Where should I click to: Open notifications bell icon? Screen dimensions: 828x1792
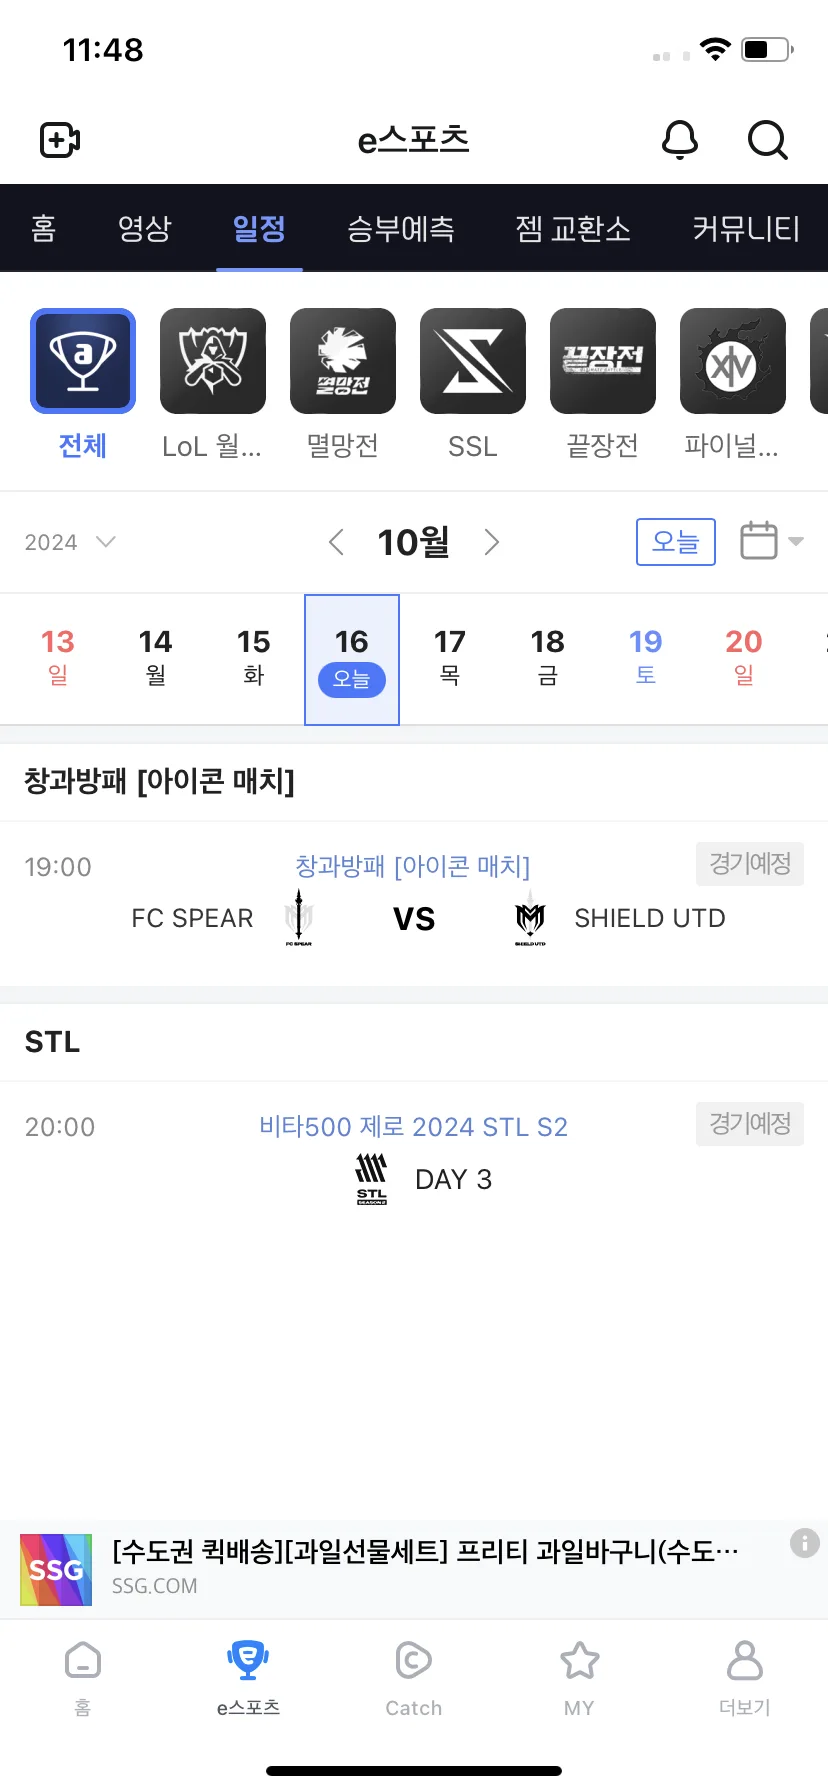pos(680,140)
